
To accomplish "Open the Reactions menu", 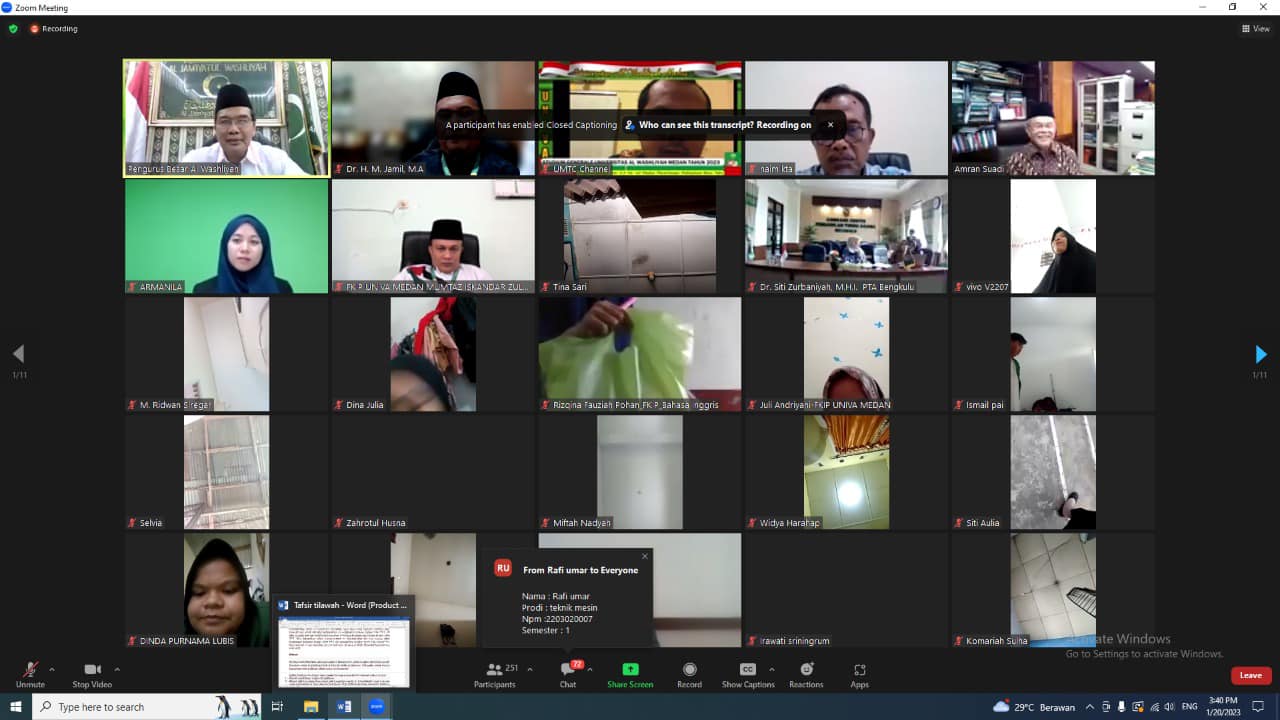I will point(806,671).
